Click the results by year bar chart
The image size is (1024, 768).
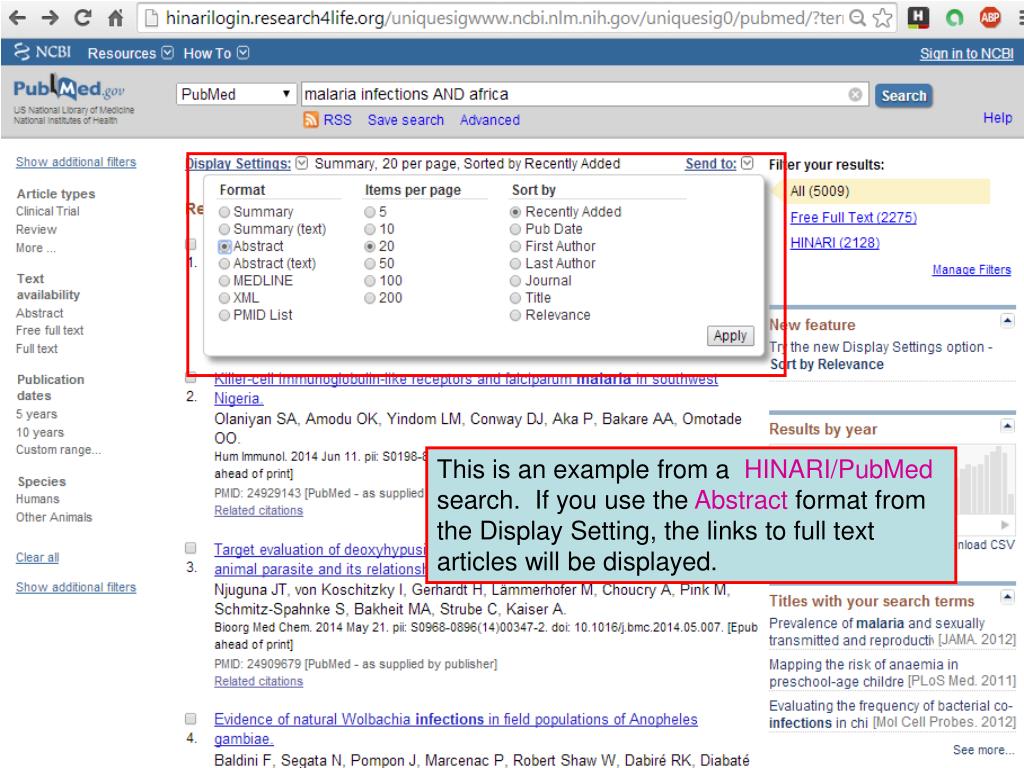coord(985,480)
